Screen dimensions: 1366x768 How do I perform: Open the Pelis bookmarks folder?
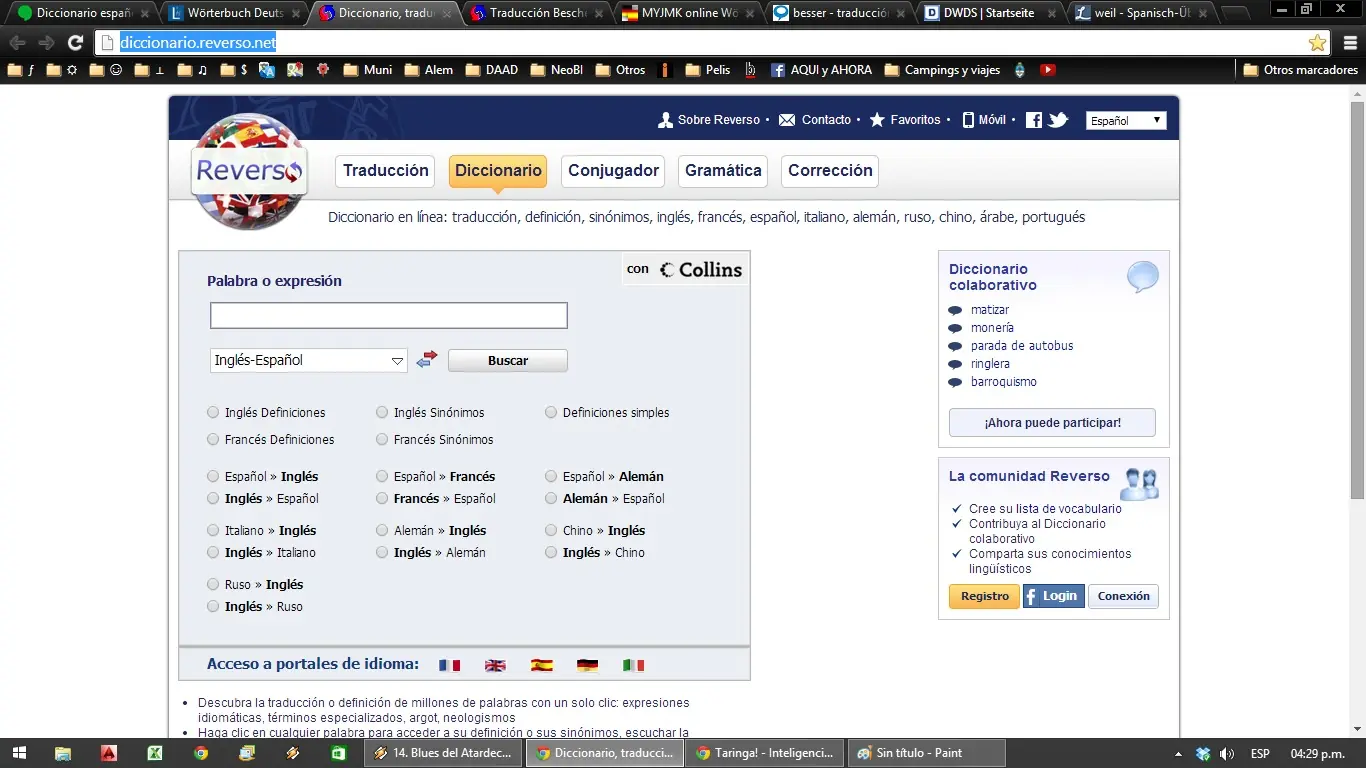click(708, 70)
